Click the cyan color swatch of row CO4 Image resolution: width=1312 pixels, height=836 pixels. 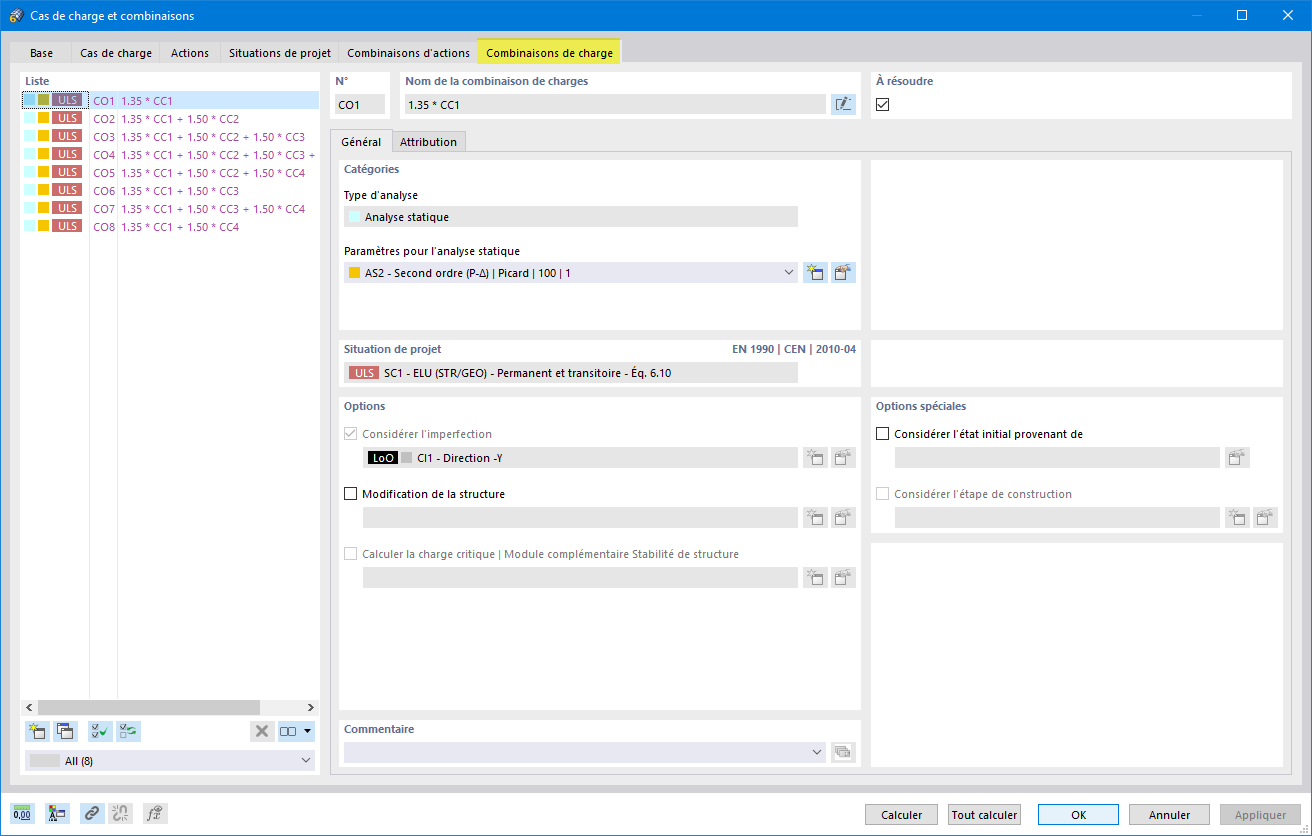(x=30, y=154)
